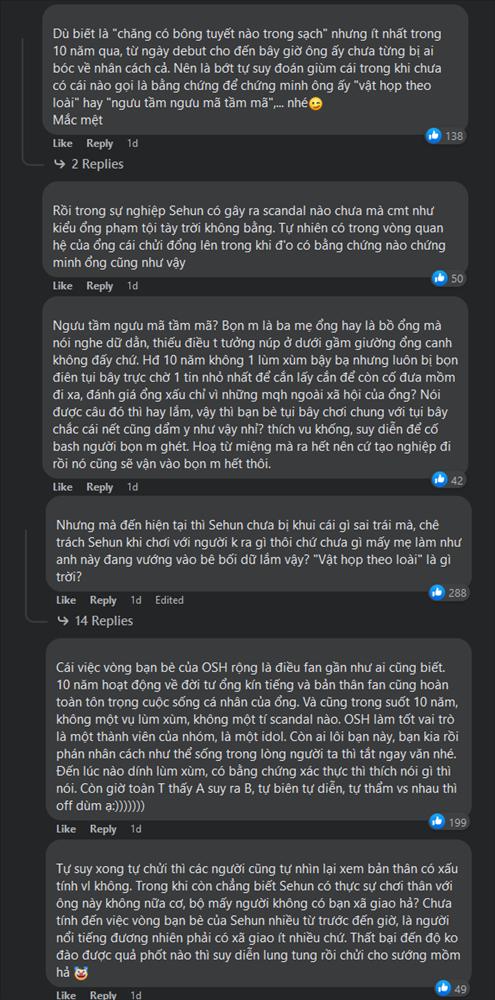495x1000 pixels.
Task: Like the comment ending with "Mắc mệt"
Action: [62, 143]
